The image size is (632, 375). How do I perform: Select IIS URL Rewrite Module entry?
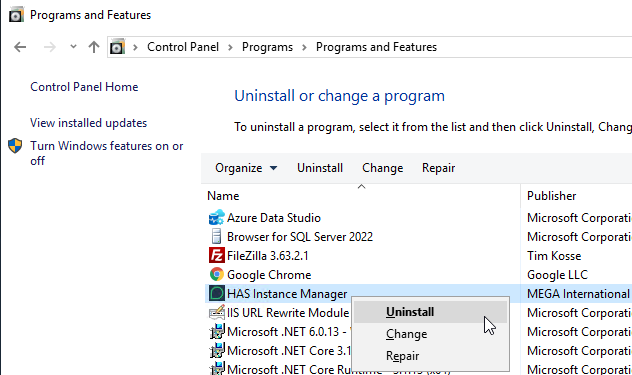(288, 313)
